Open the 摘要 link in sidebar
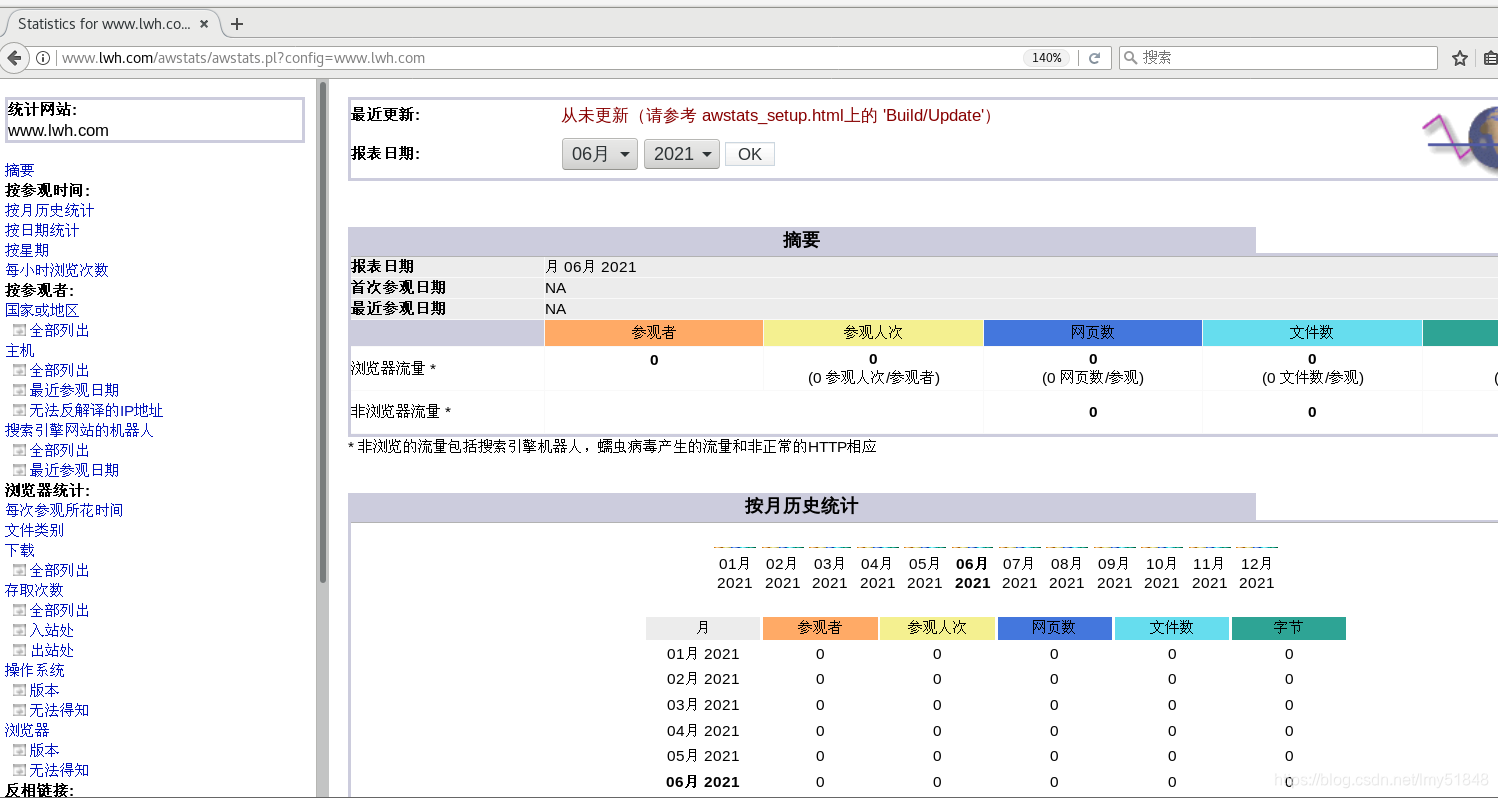1498x798 pixels. tap(20, 170)
